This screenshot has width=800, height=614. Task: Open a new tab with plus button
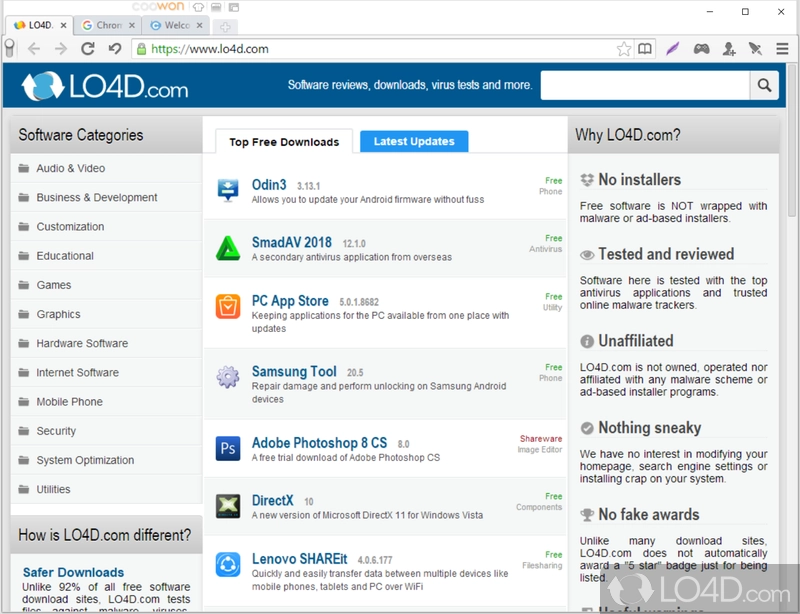[225, 27]
